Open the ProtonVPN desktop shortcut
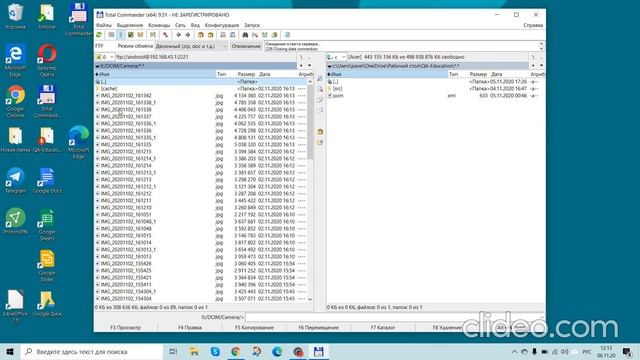 [15, 221]
